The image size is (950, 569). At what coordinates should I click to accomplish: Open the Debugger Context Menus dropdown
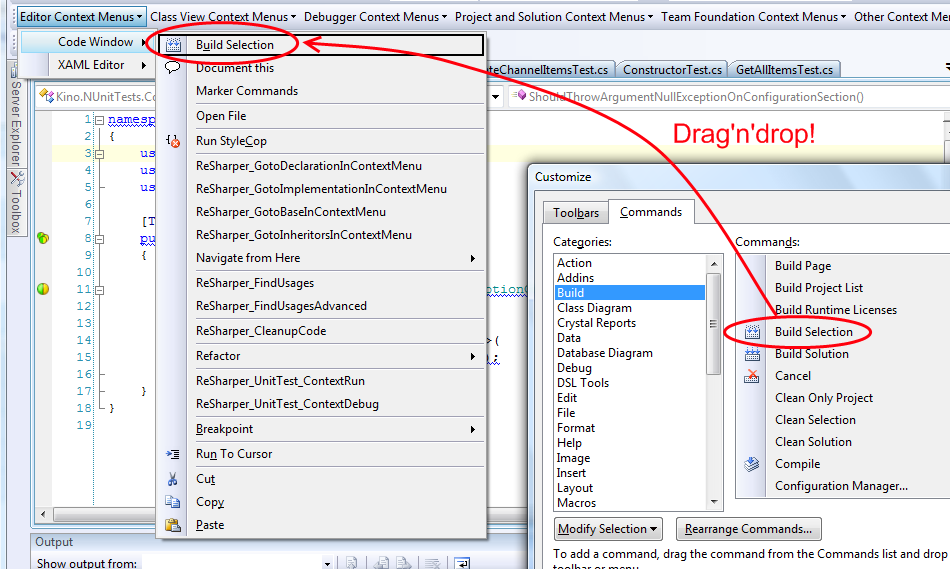click(375, 17)
